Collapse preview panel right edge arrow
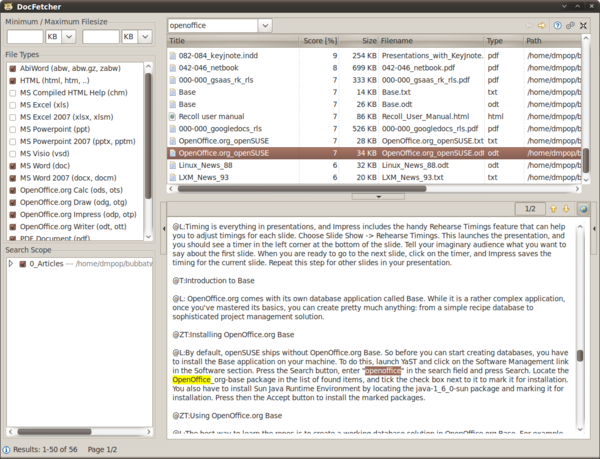The width and height of the screenshot is (600, 459). pos(594,229)
